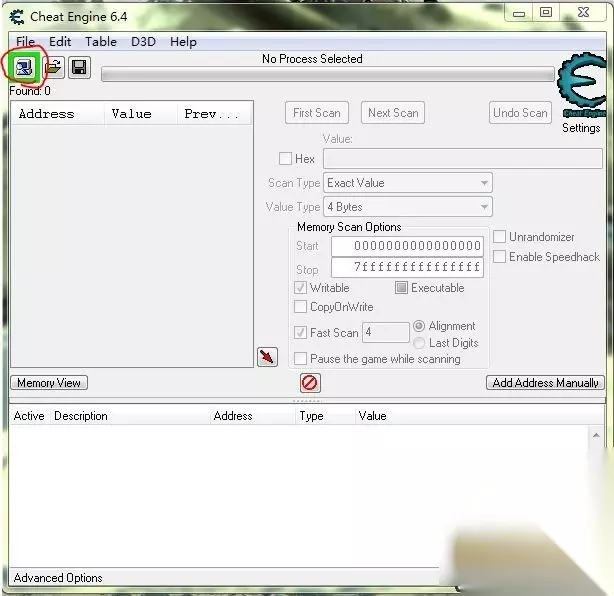Click the Description column header
Screen dimensions: 614x596
point(129,416)
